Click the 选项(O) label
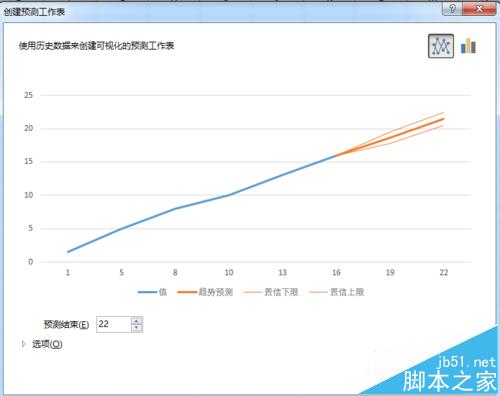 pos(47,344)
